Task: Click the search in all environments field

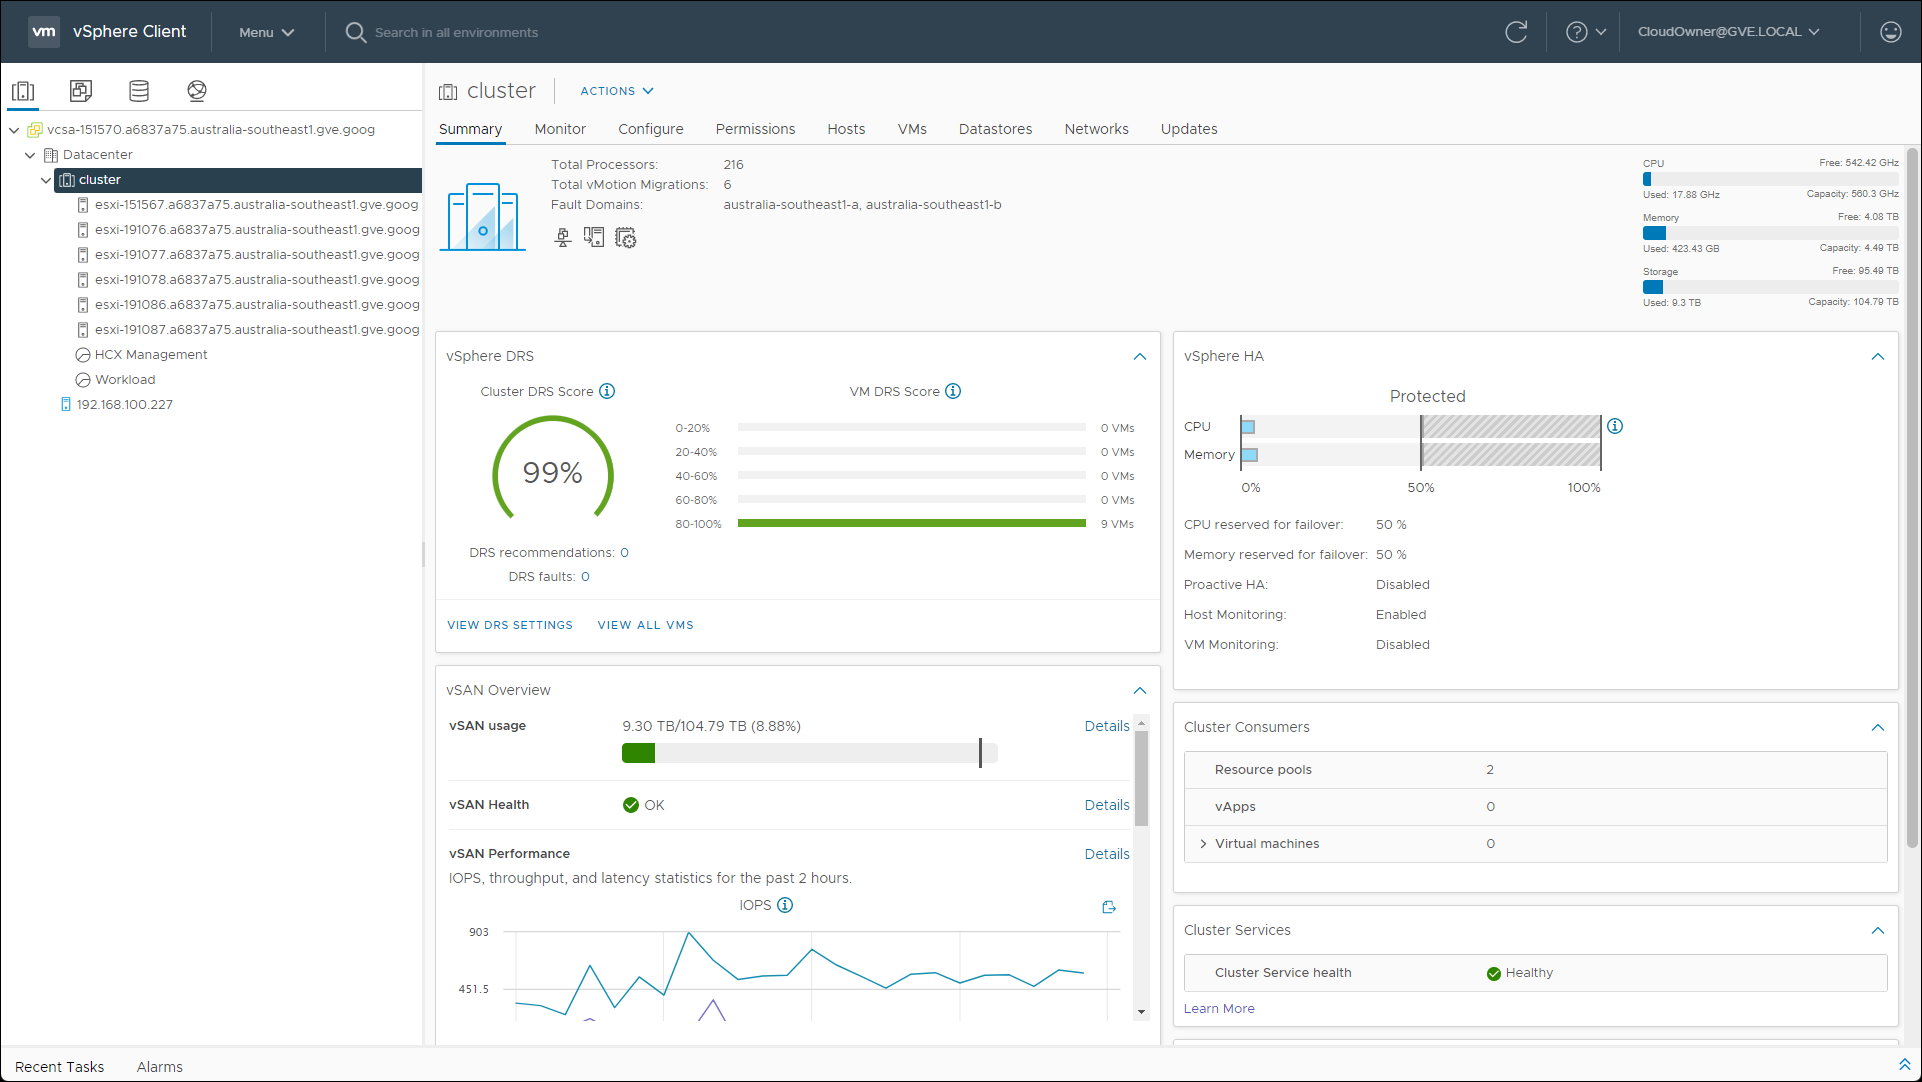Action: [456, 33]
